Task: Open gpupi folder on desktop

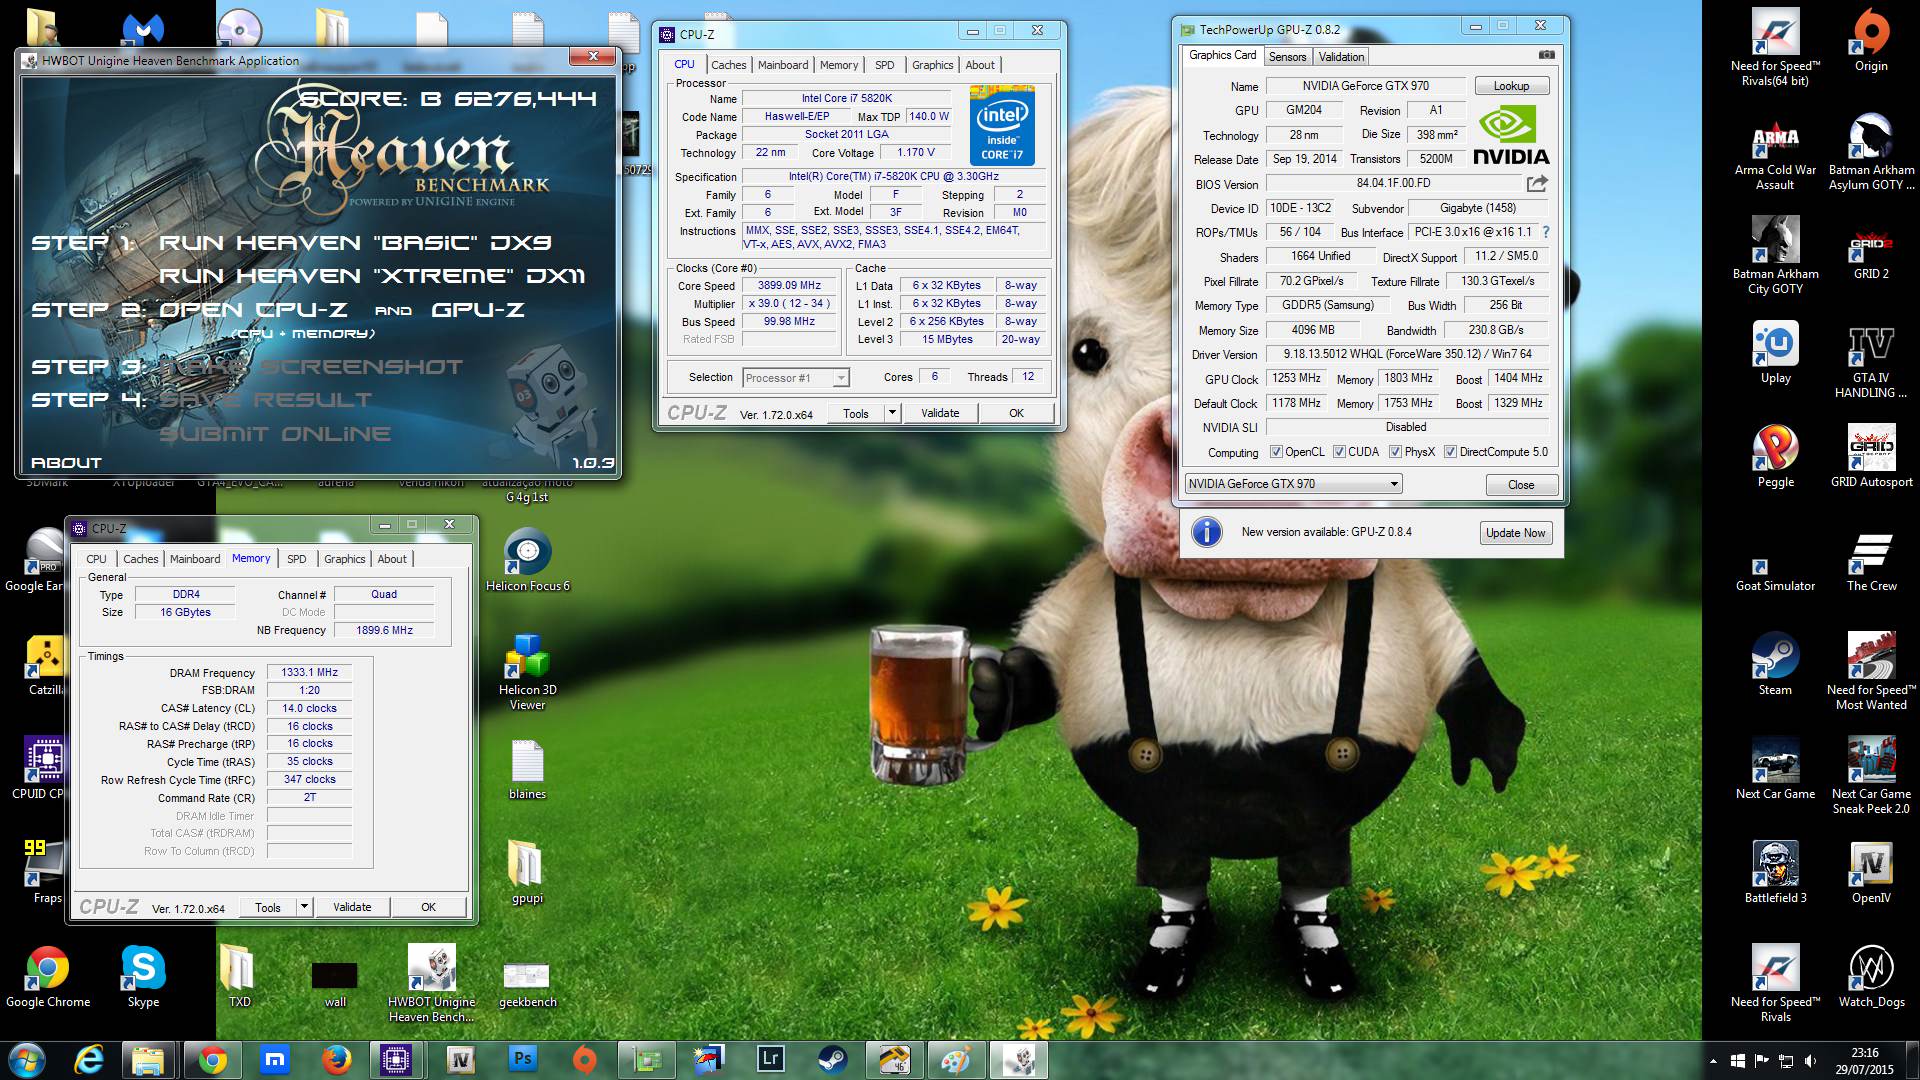Action: [x=528, y=872]
